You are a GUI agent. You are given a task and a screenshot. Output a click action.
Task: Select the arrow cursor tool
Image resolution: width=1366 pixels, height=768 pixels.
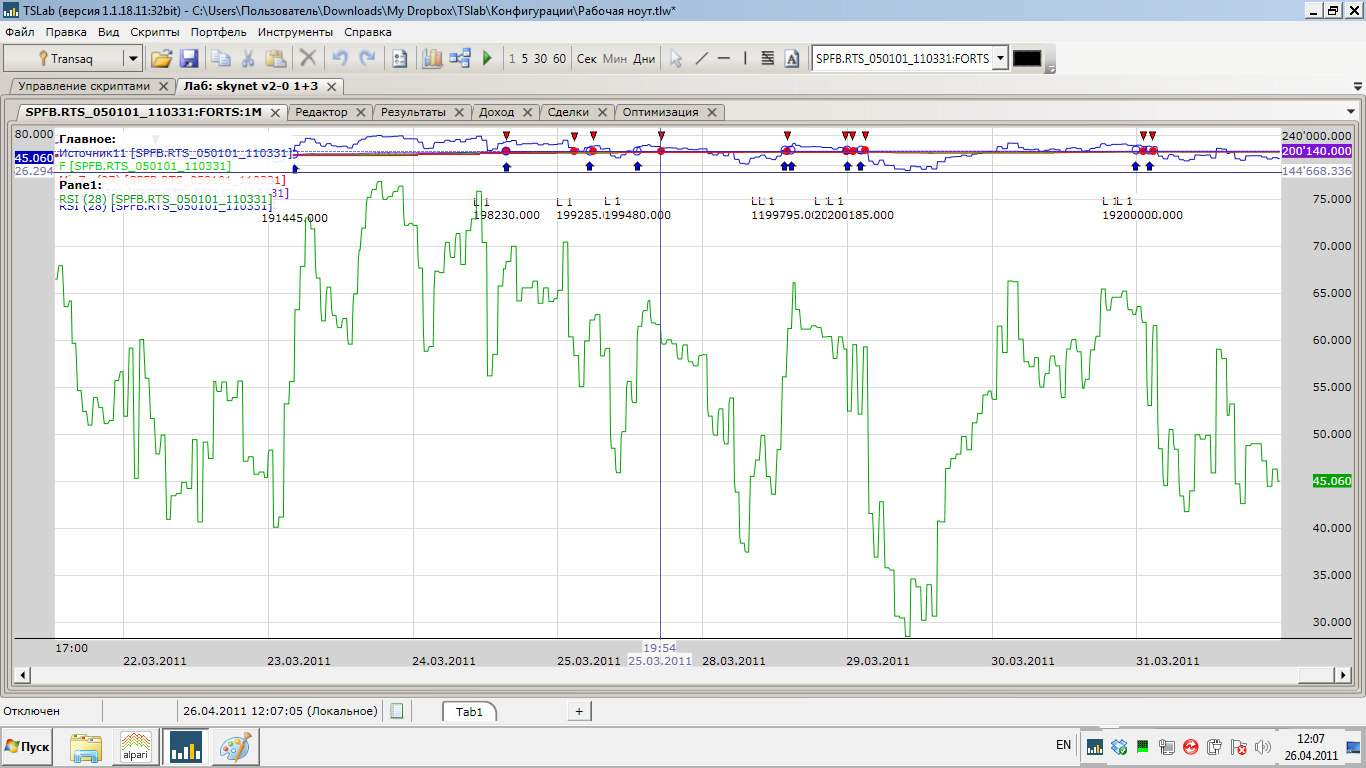[676, 59]
